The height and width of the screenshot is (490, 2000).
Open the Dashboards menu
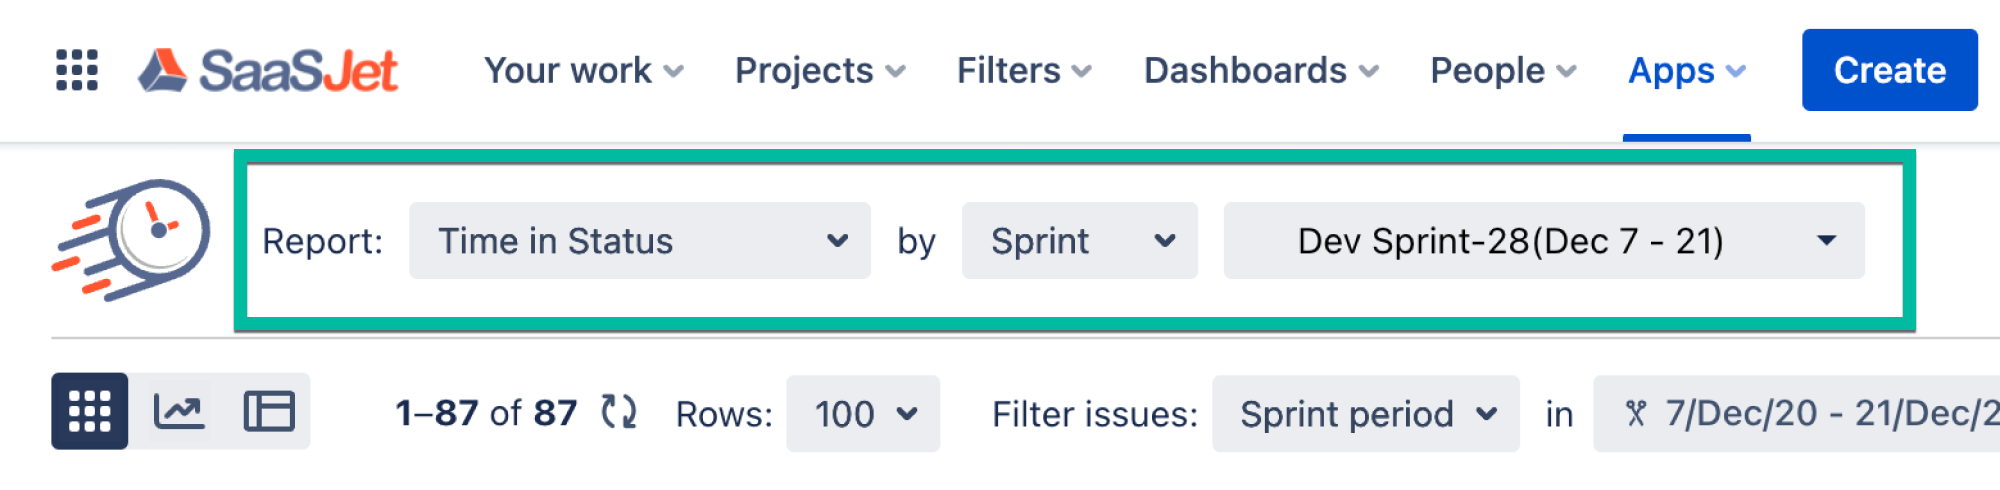1261,71
